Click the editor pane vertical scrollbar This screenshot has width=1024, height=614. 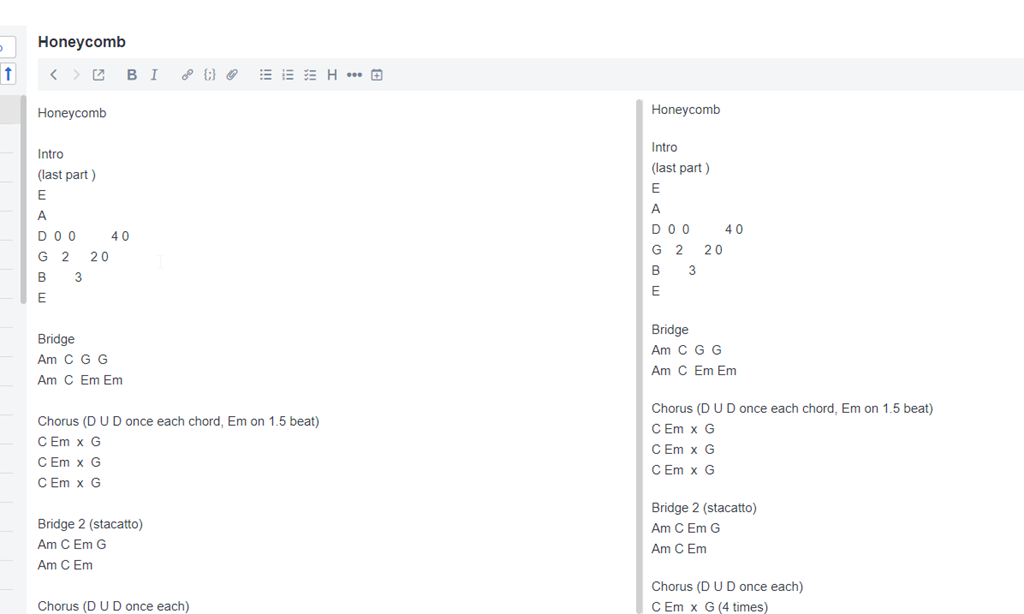pos(24,200)
